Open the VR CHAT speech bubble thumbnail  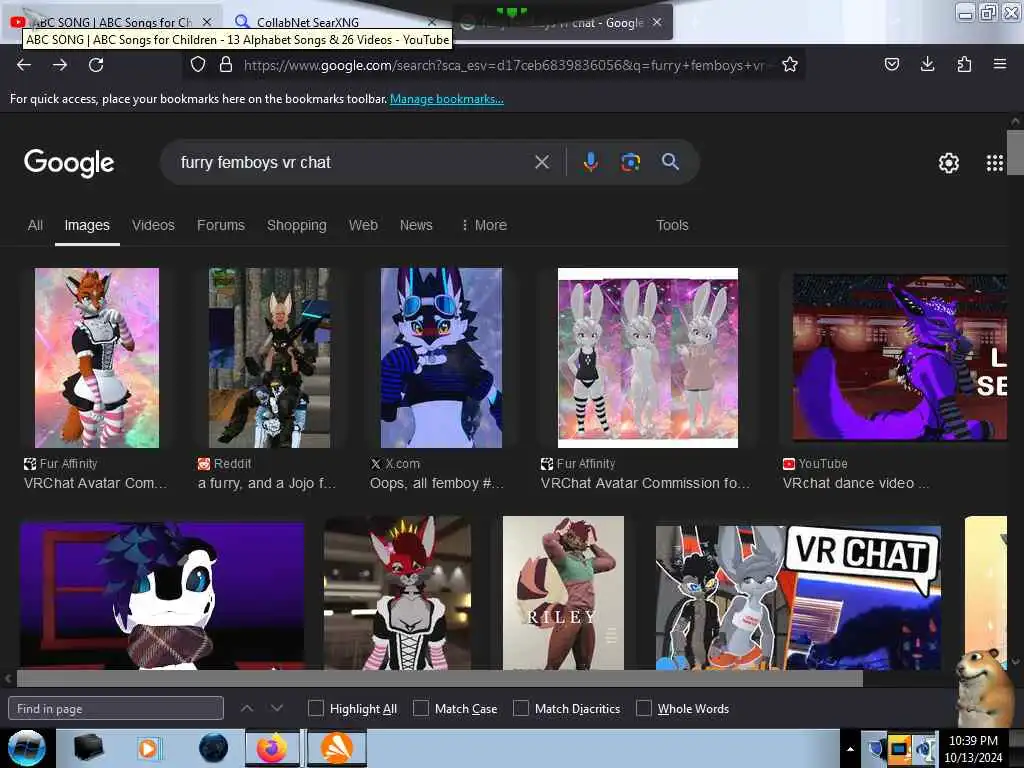pyautogui.click(x=798, y=598)
